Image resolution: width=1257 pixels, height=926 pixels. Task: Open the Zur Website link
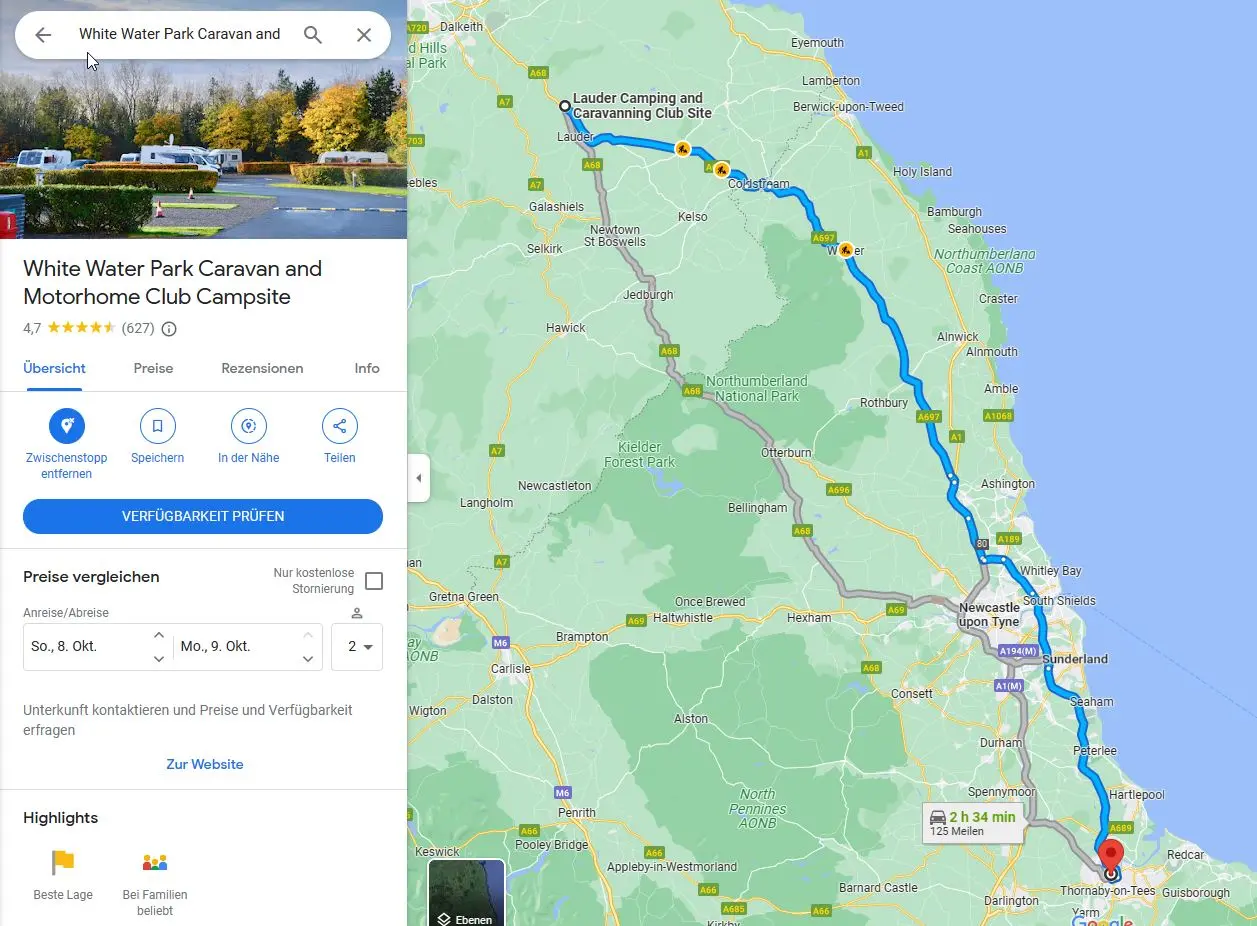pos(205,764)
